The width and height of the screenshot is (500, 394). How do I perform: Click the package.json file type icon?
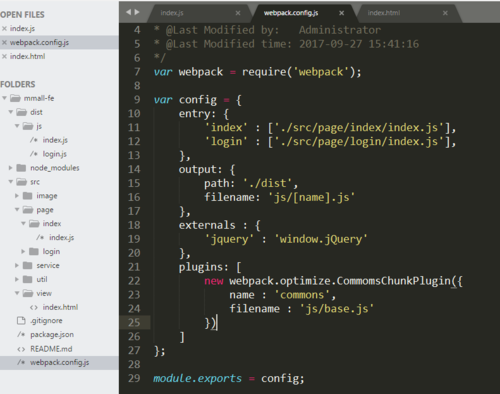(21, 335)
